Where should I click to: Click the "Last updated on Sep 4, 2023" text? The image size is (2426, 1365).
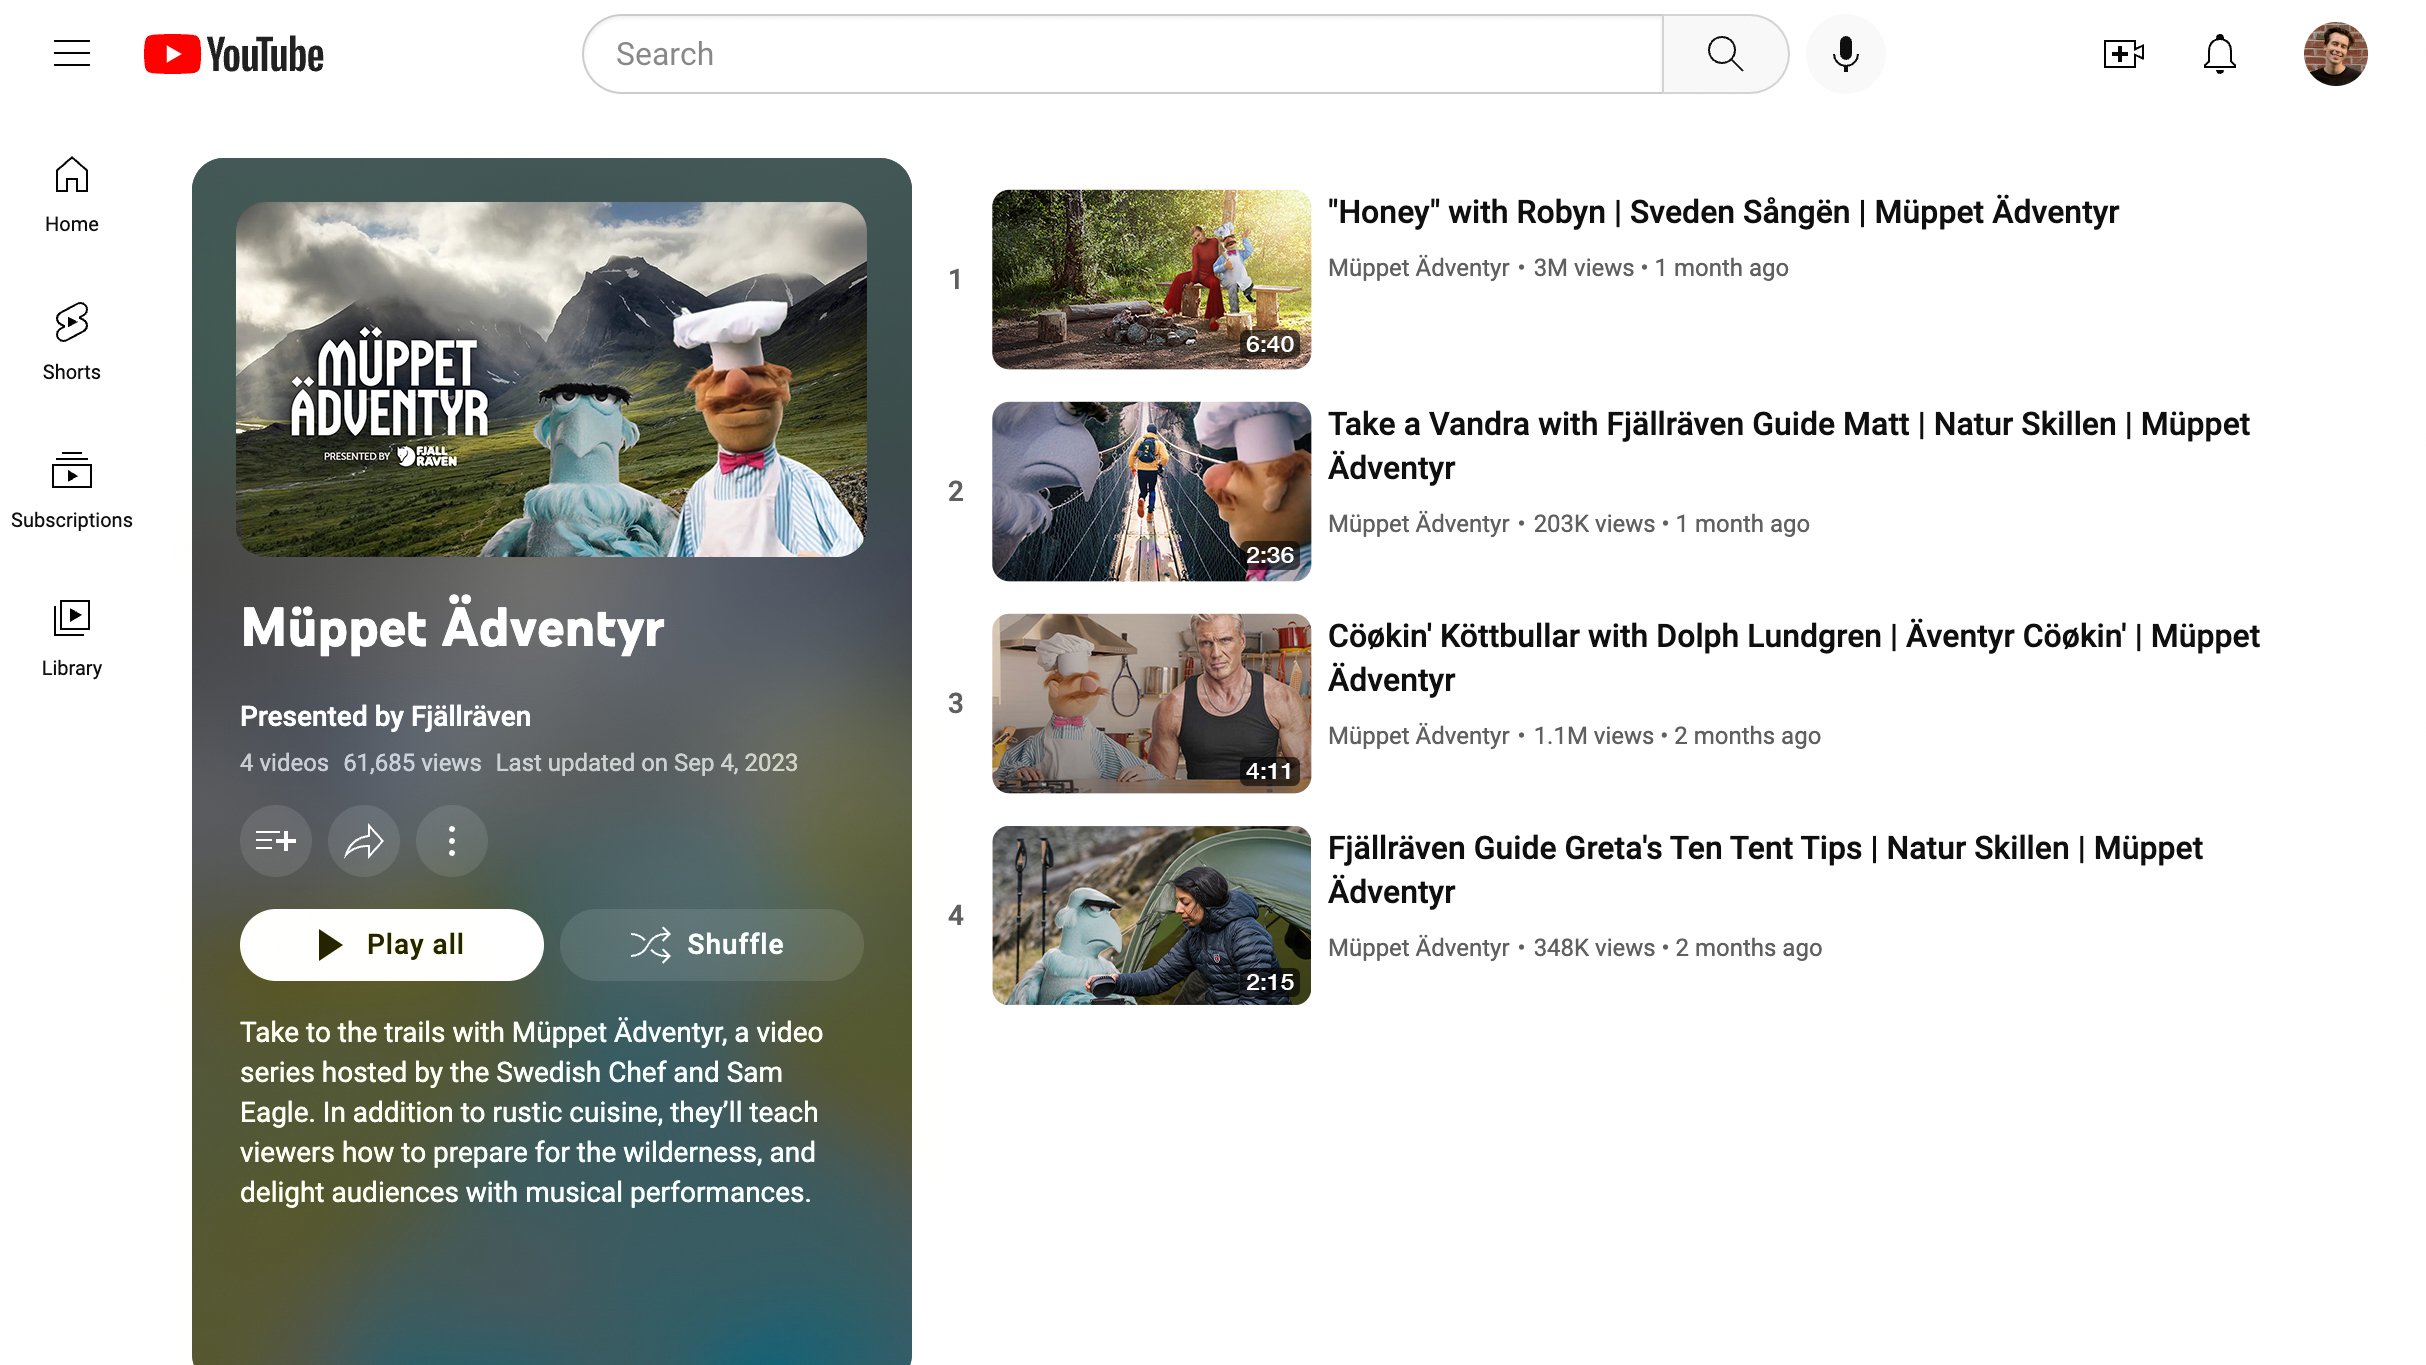[x=646, y=763]
